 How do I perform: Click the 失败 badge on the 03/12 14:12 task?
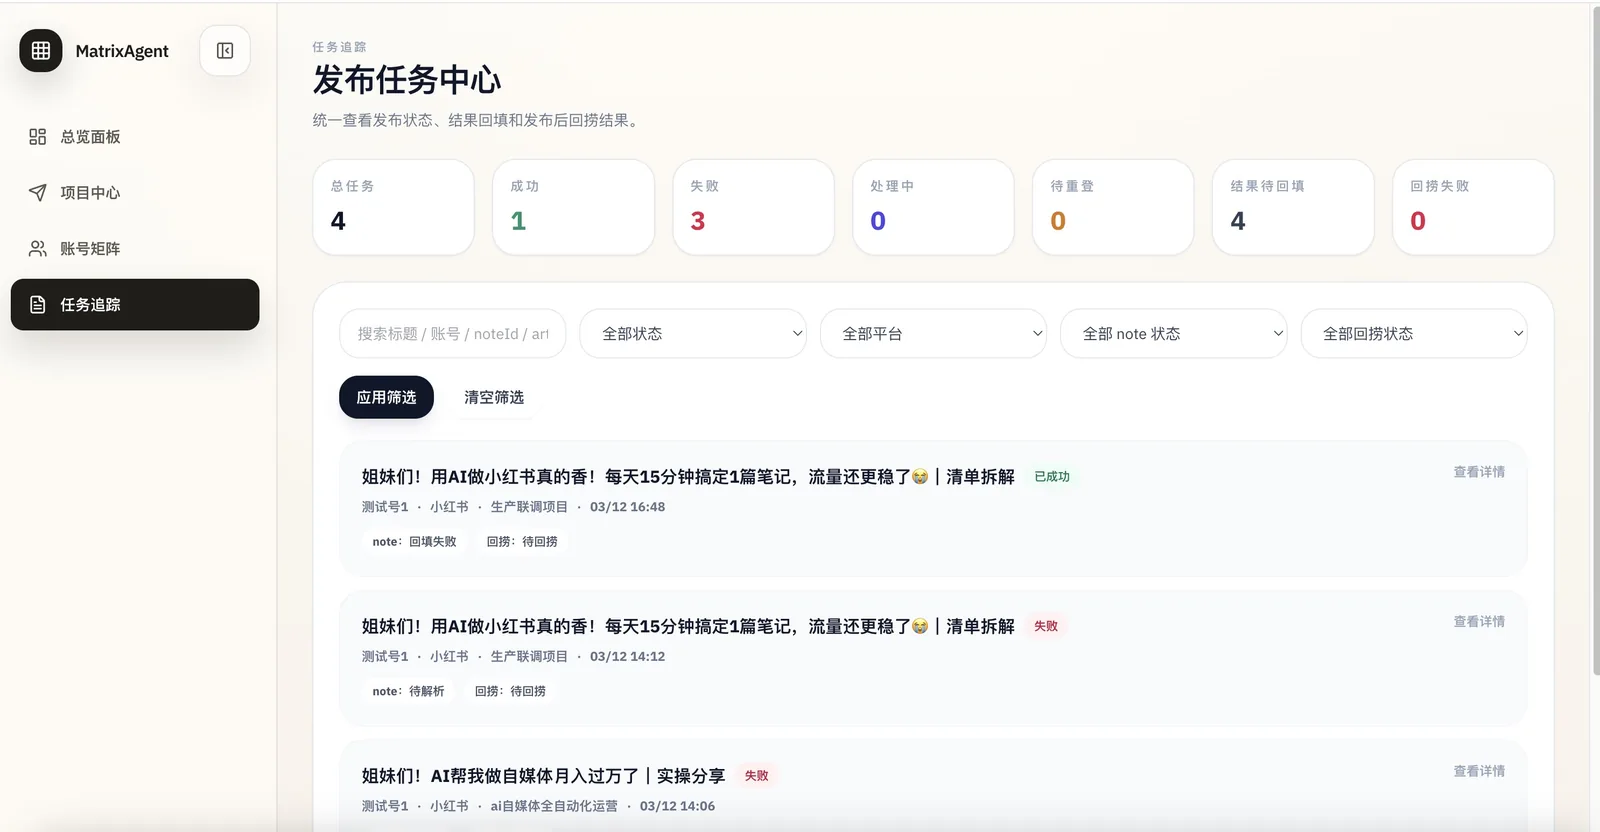(x=1046, y=626)
